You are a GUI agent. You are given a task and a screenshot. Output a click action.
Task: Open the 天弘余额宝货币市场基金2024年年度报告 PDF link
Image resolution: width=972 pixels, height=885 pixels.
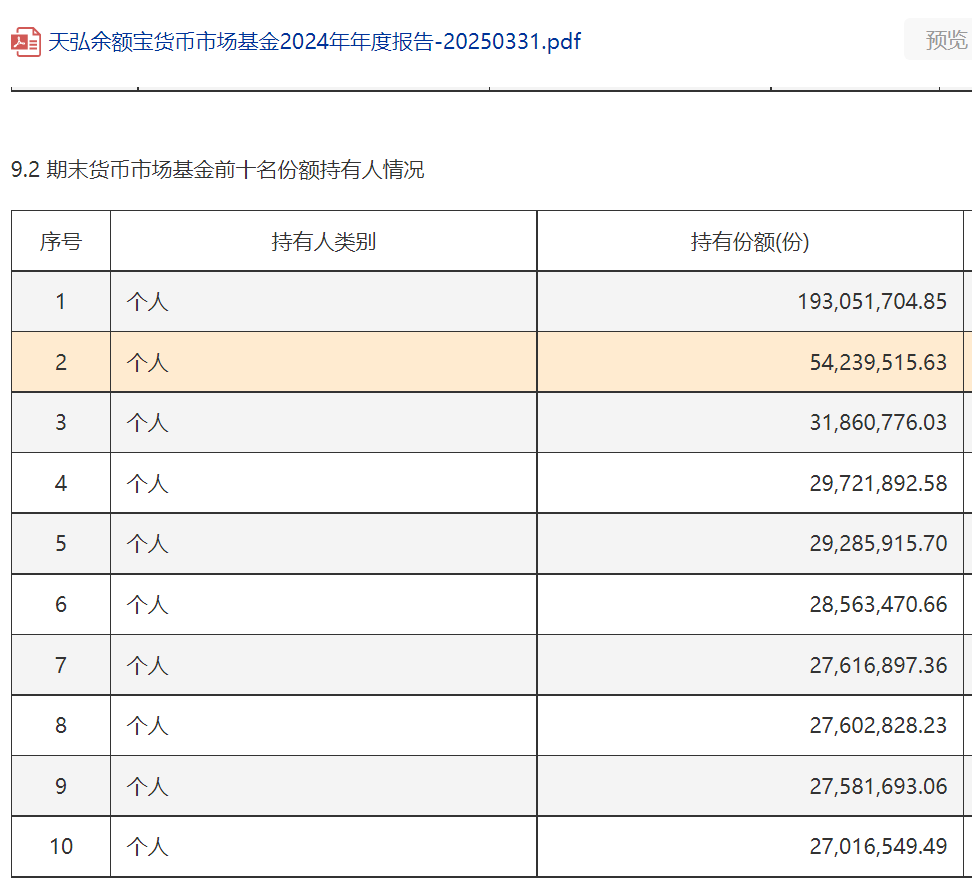click(x=314, y=42)
